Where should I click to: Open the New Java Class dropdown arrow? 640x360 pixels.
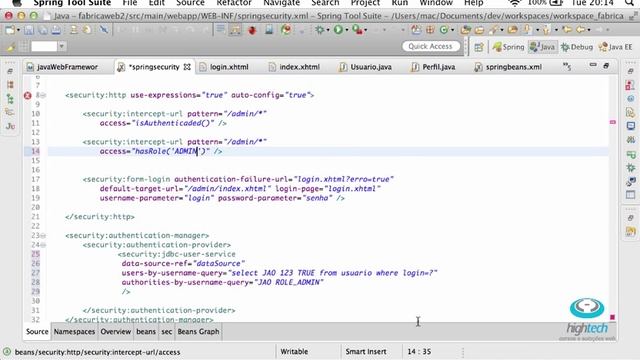click(x=452, y=30)
